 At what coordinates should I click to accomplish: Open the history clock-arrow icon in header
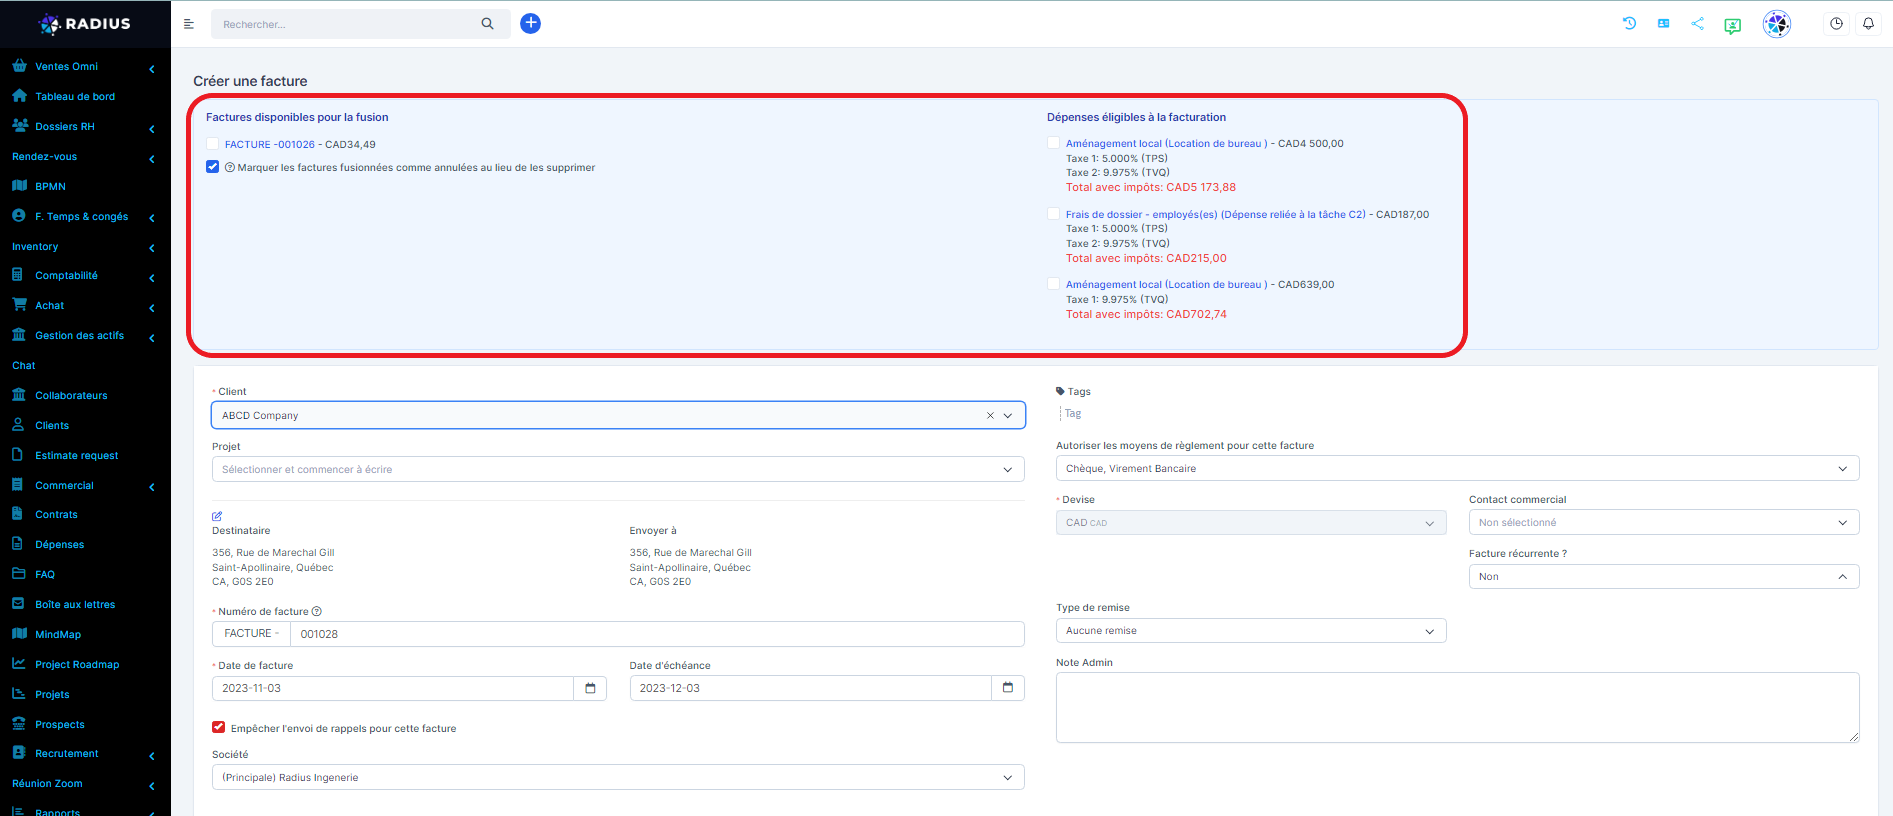click(1629, 23)
